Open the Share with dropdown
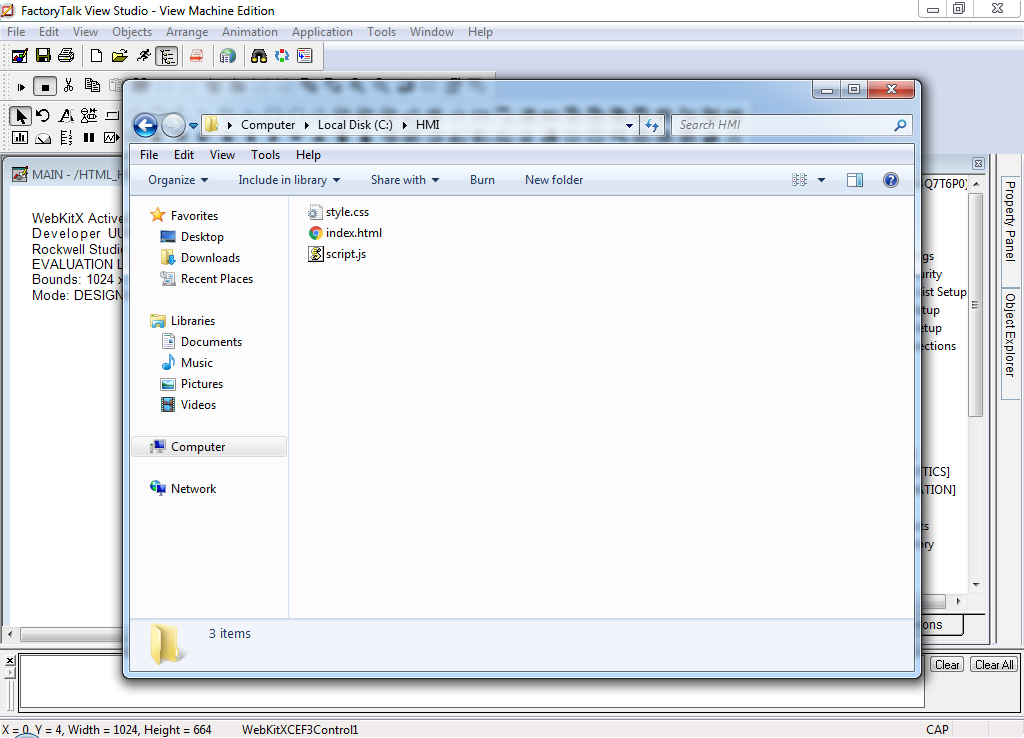 point(405,180)
